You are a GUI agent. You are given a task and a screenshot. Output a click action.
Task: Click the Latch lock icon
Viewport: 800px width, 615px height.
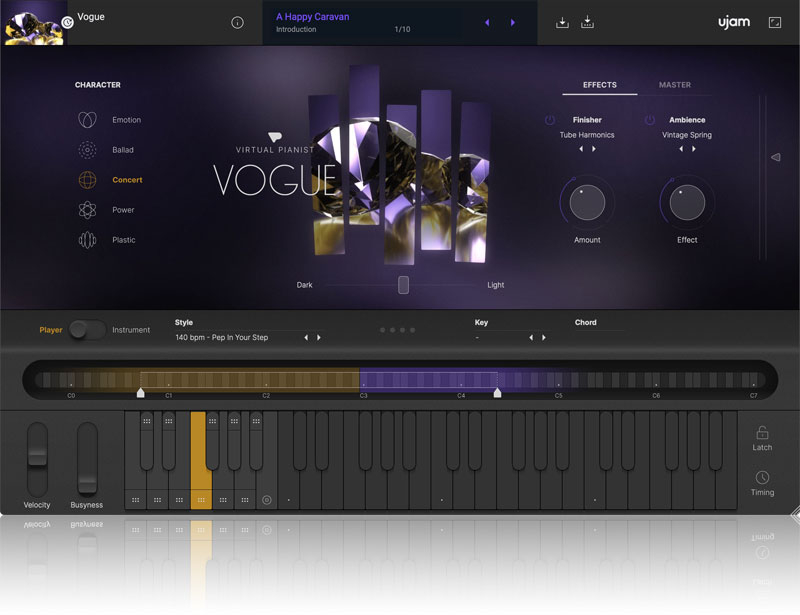point(762,433)
